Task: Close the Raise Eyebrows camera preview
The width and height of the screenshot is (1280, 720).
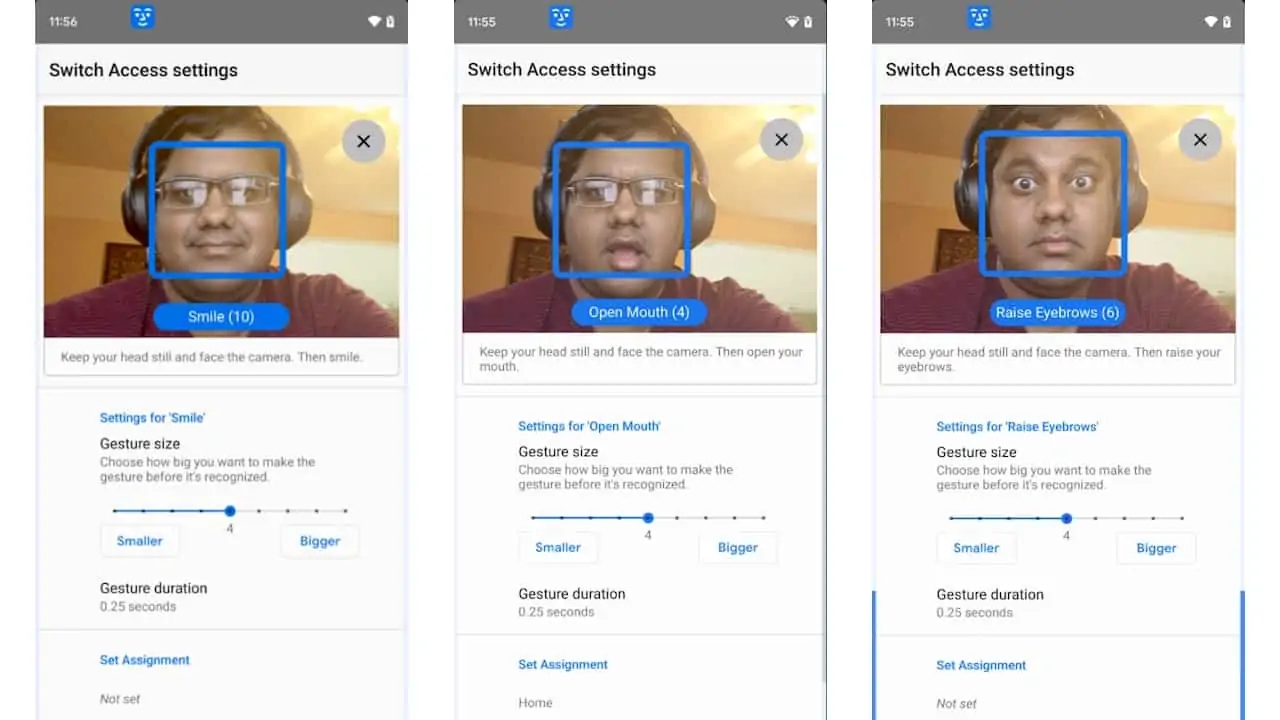Action: (1200, 139)
